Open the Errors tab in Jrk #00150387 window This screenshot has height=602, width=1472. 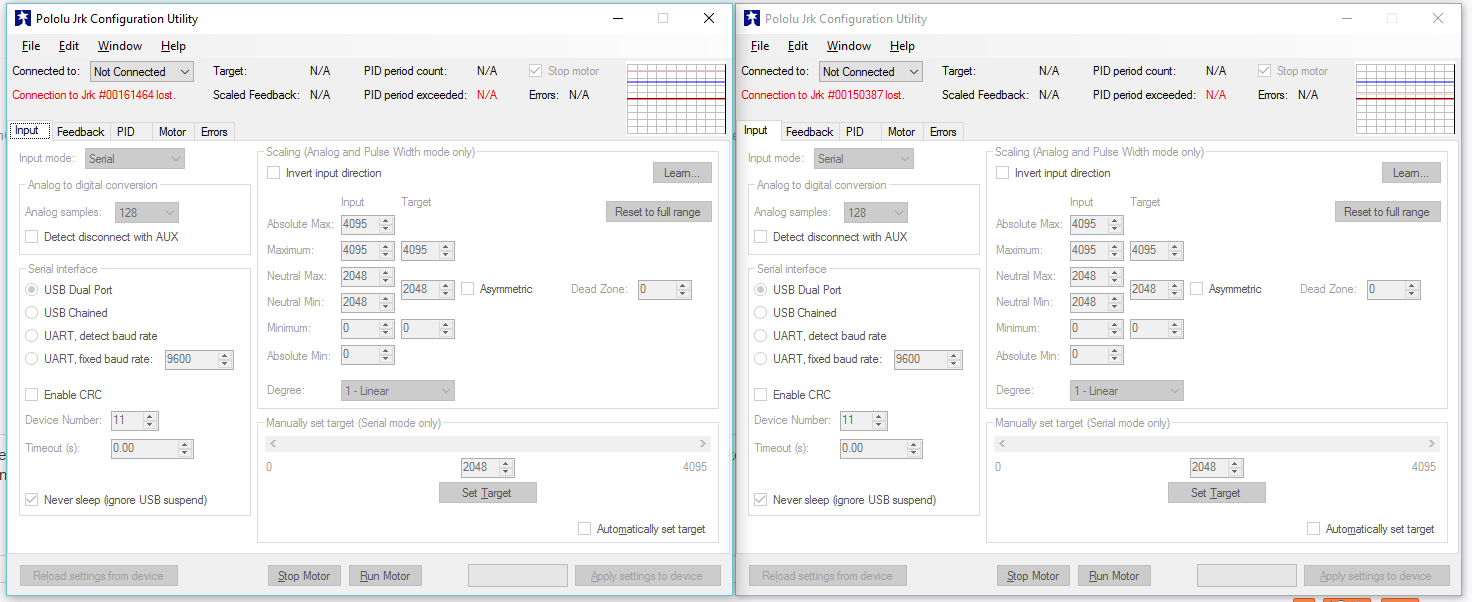943,132
